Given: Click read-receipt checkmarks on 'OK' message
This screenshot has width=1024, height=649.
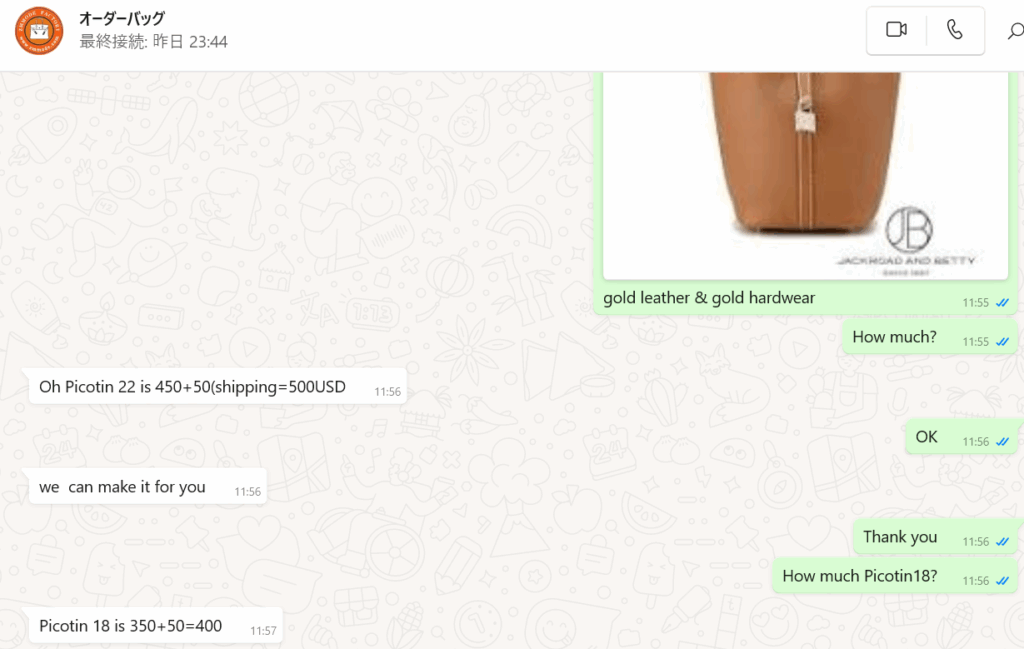Looking at the screenshot, I should point(1002,442).
